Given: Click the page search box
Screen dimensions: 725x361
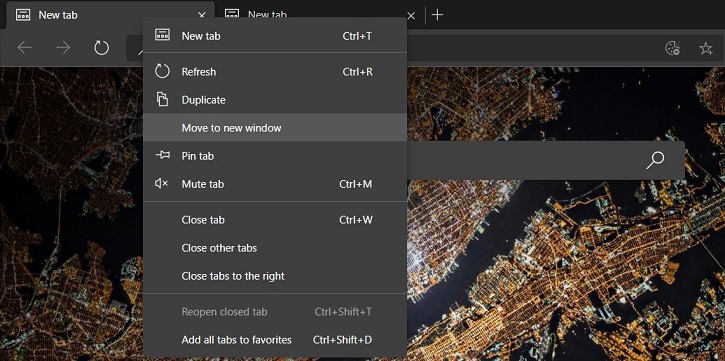Looking at the screenshot, I should pos(546,160).
